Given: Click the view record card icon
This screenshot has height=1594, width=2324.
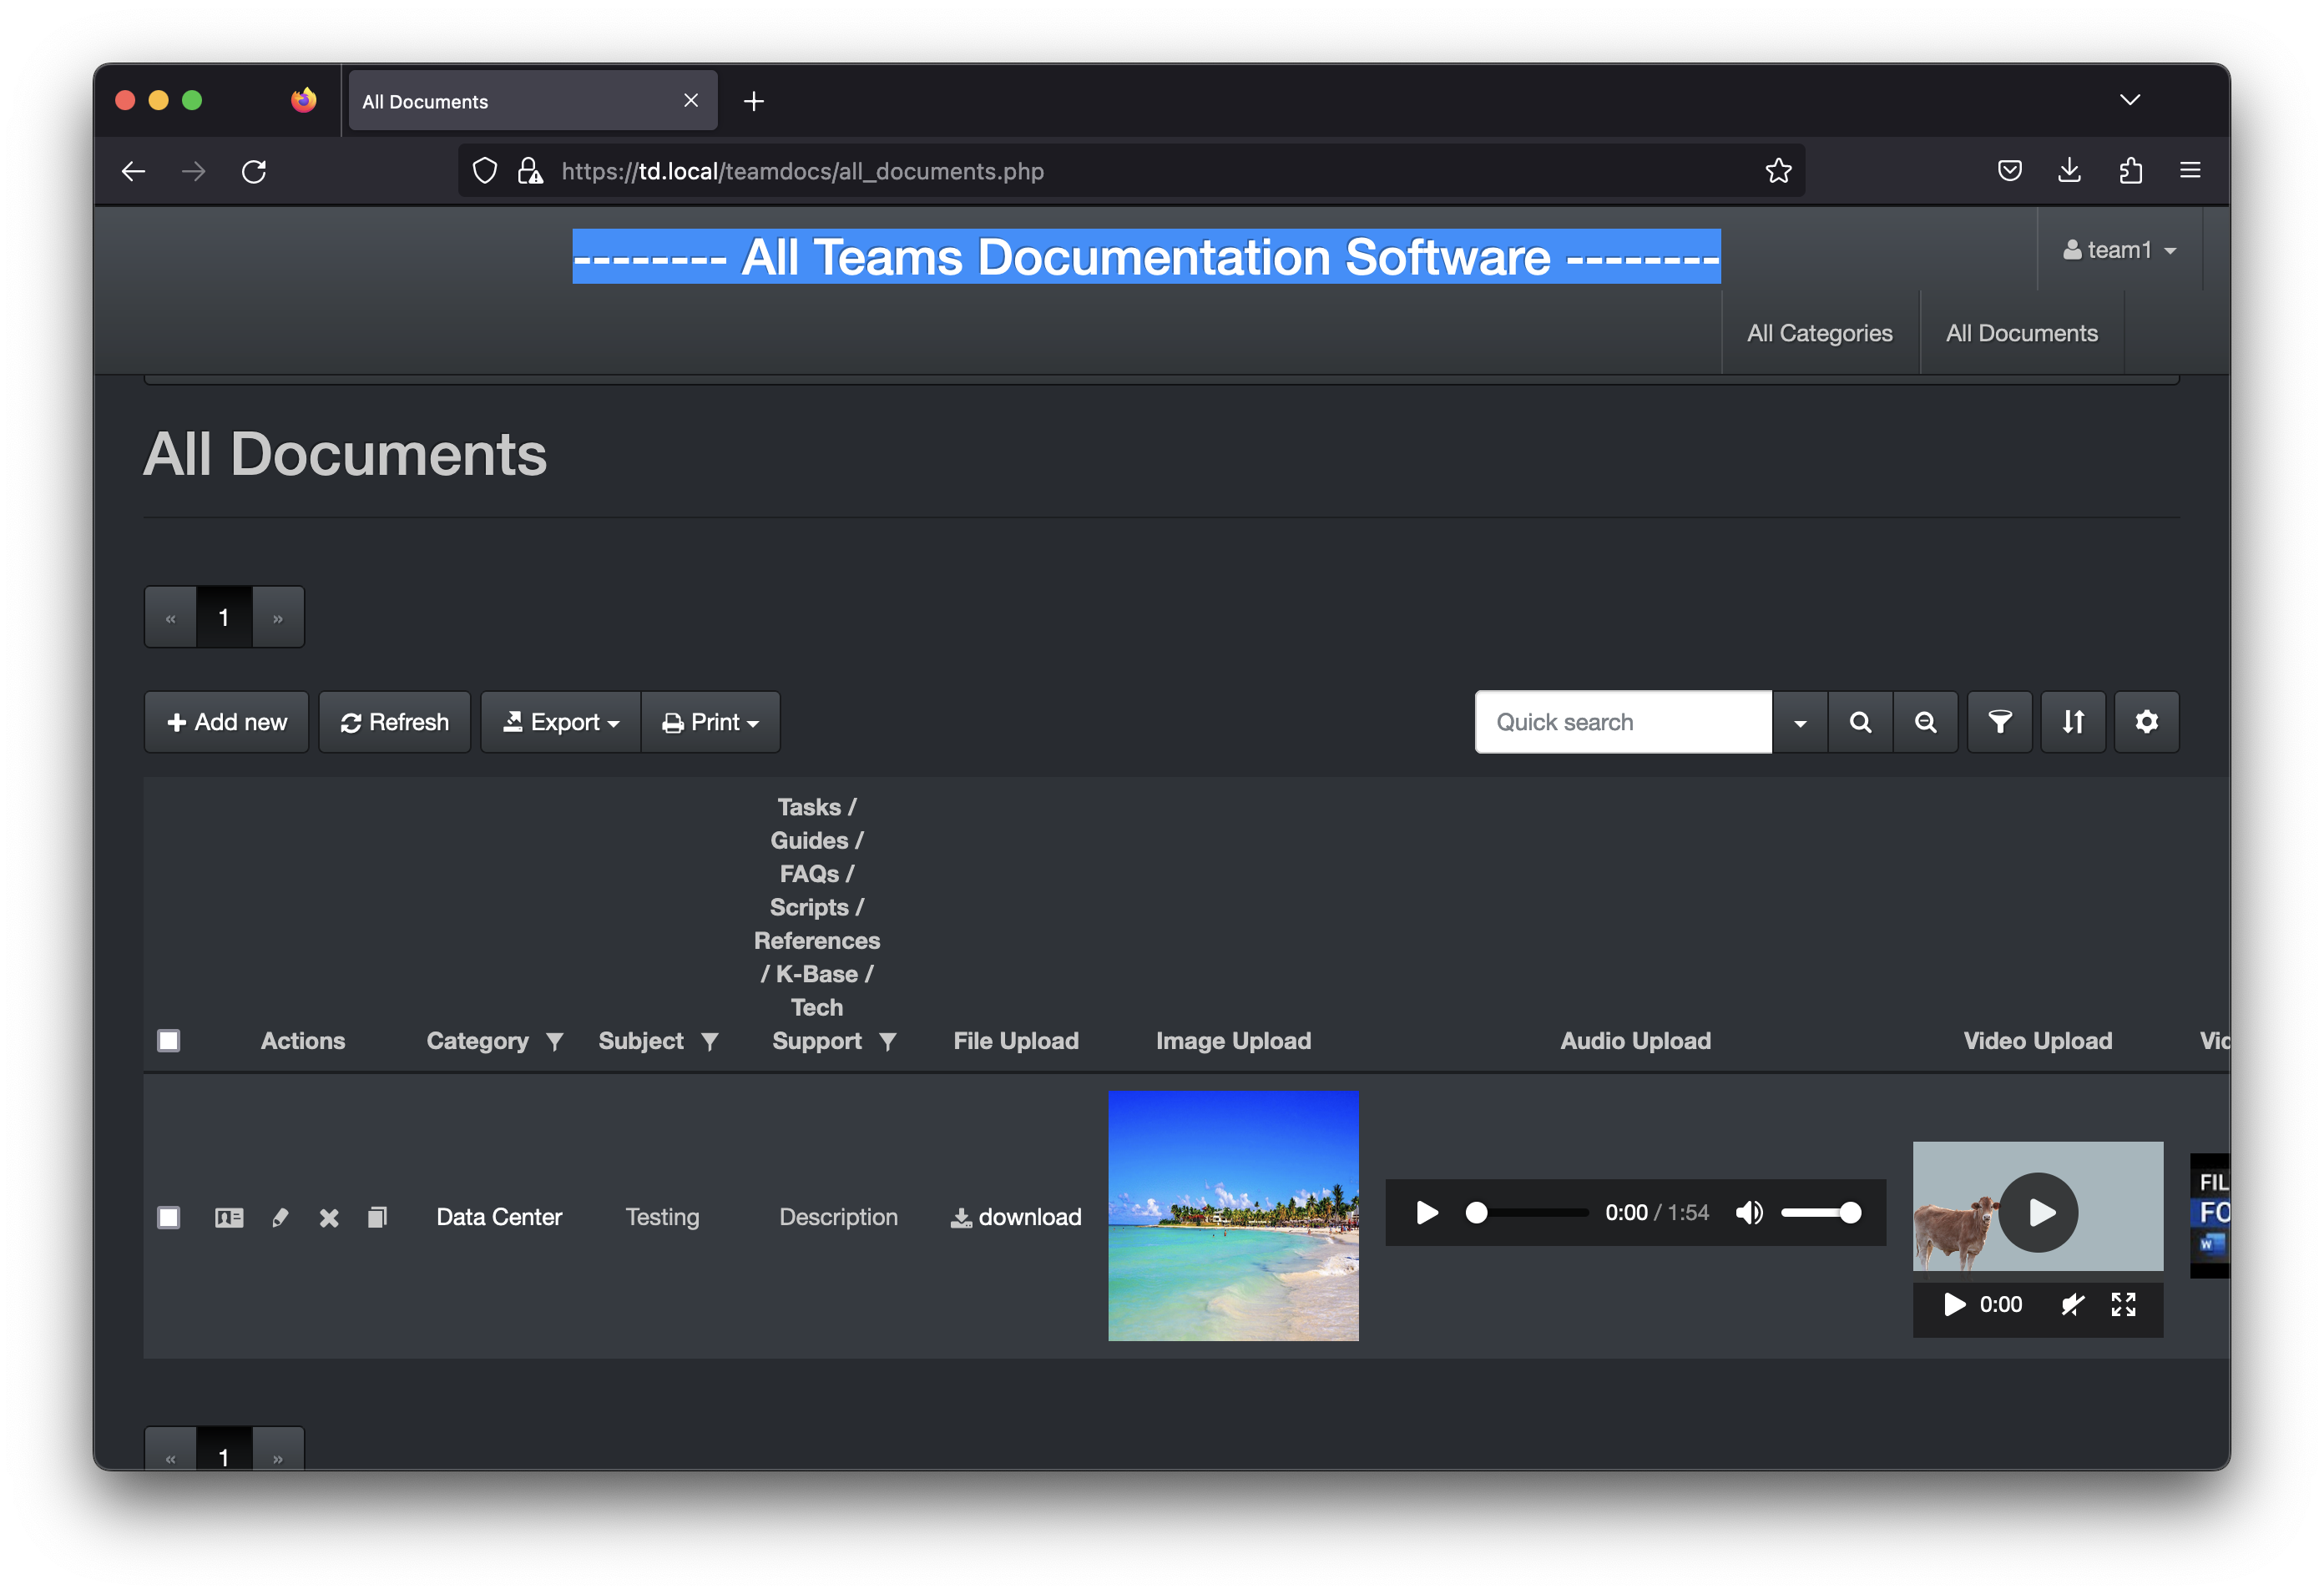Looking at the screenshot, I should click(x=229, y=1217).
